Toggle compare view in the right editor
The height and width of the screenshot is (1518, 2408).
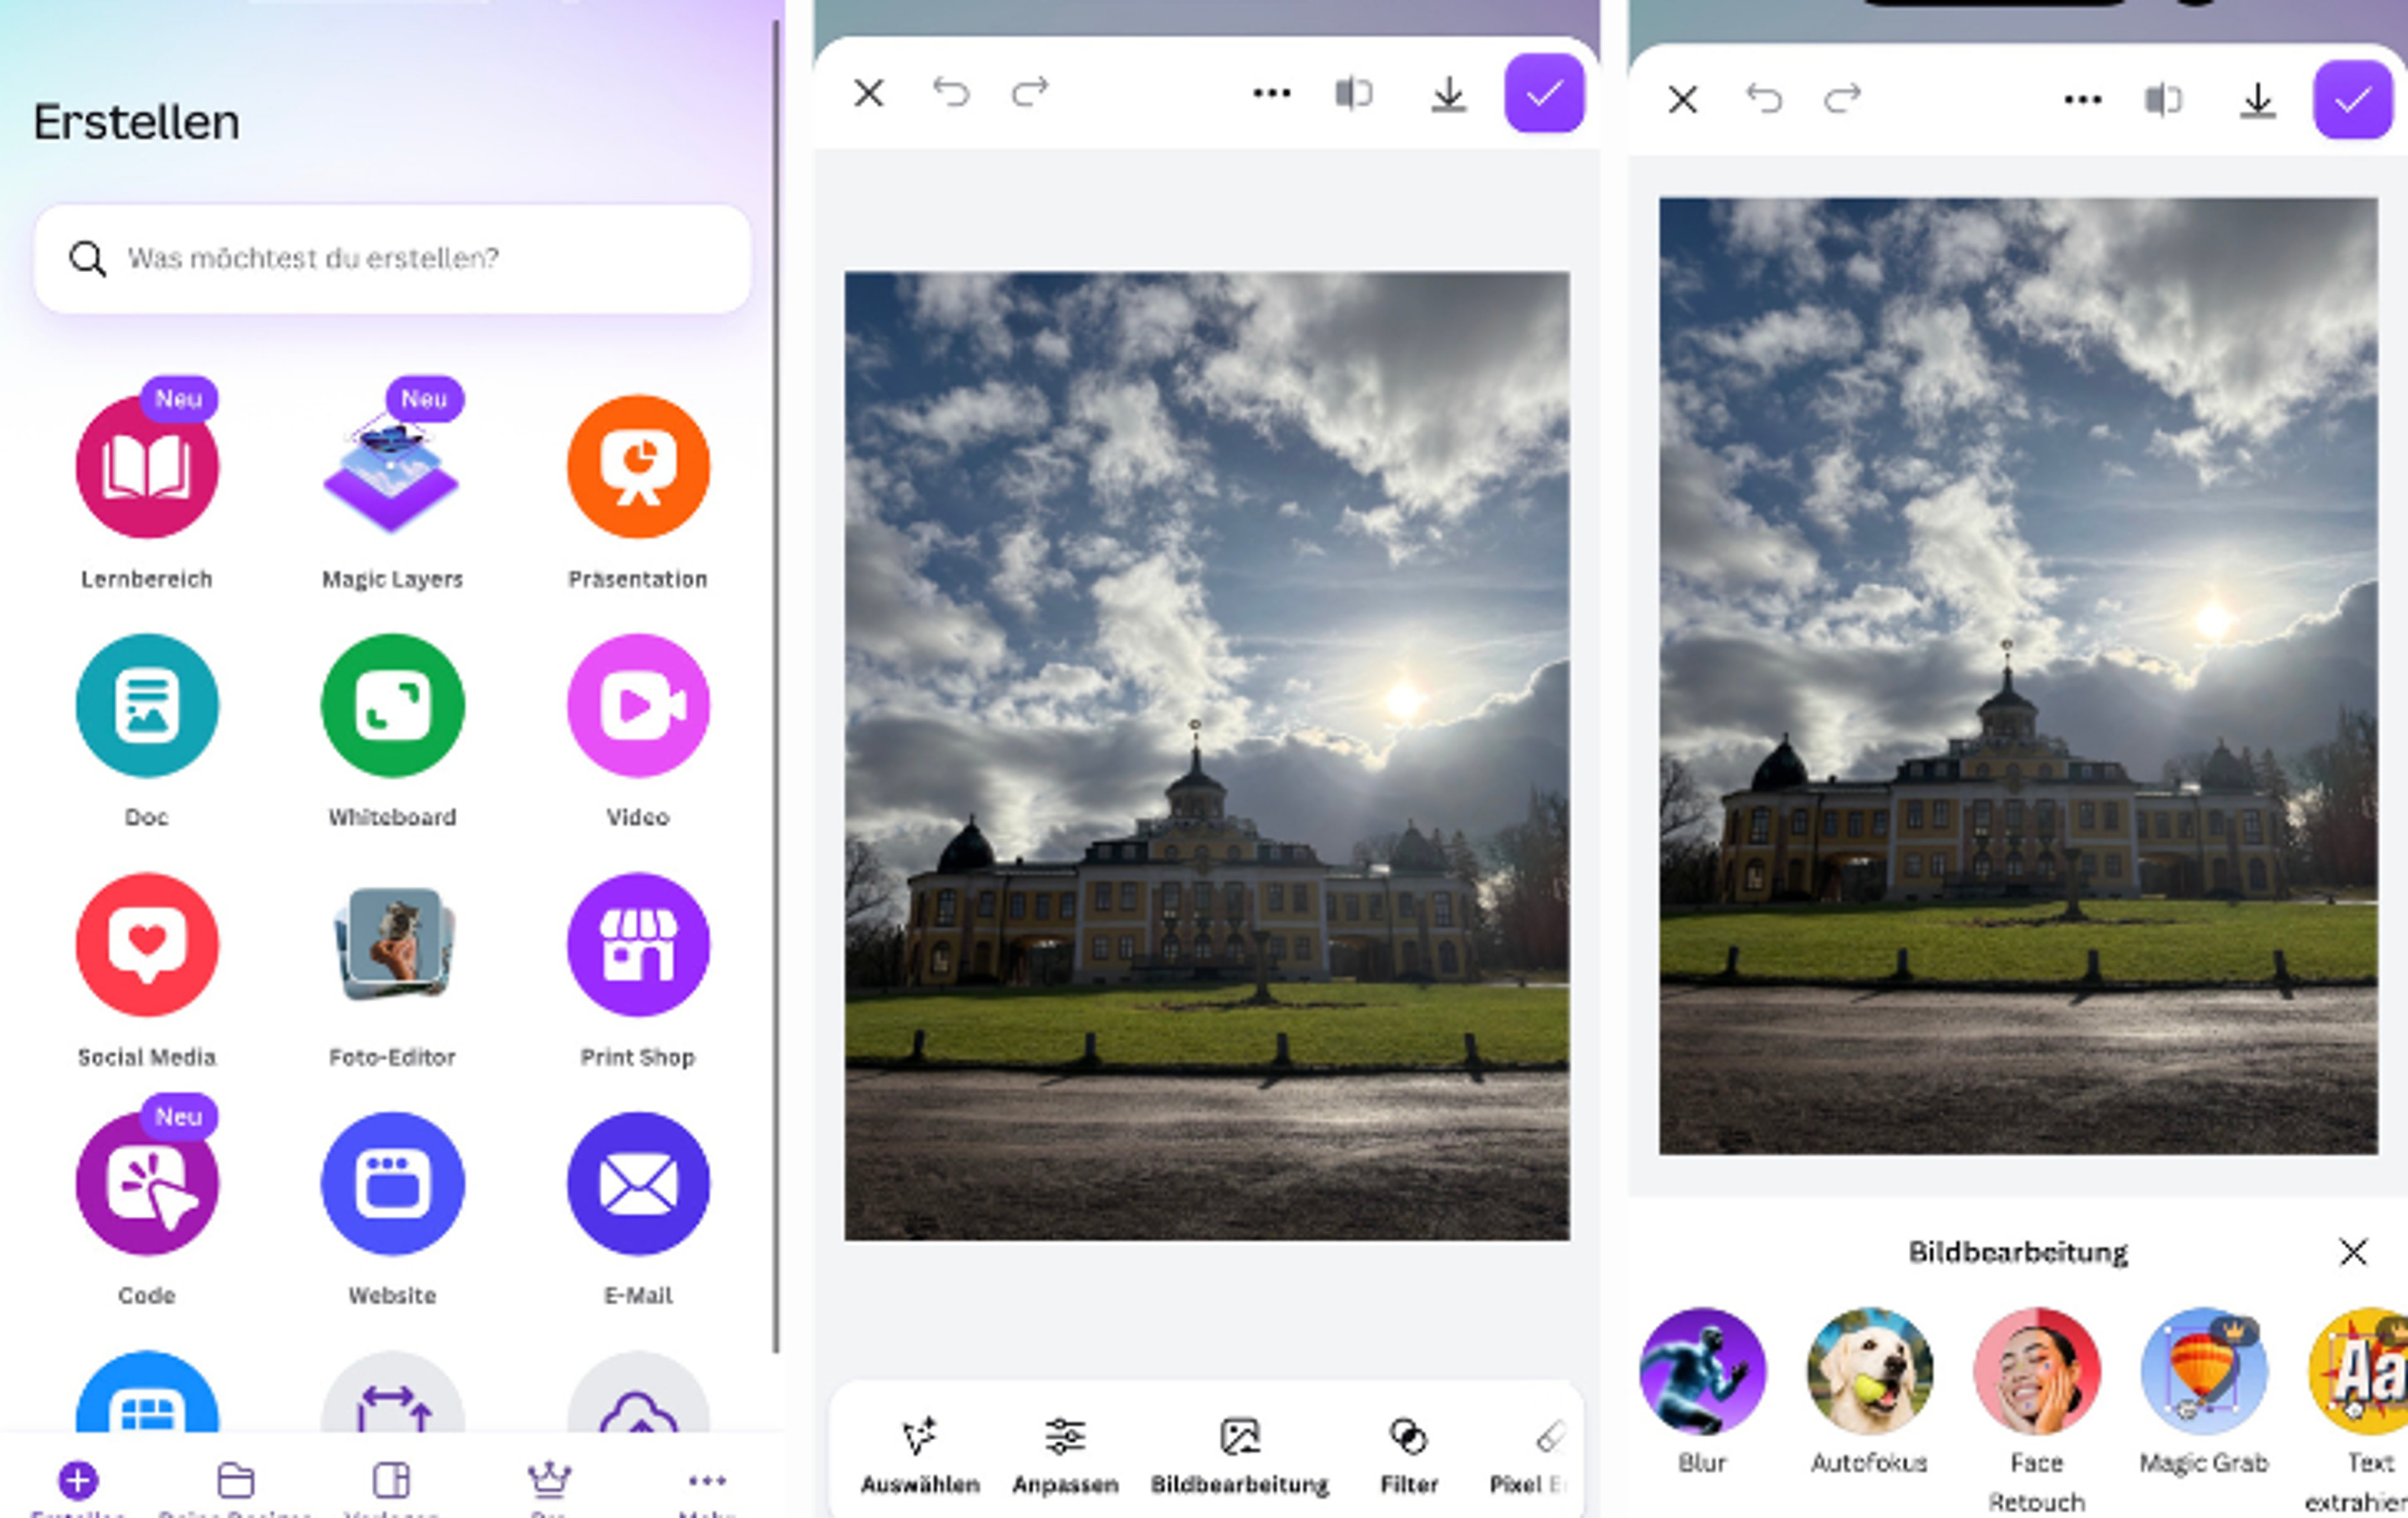tap(2163, 100)
